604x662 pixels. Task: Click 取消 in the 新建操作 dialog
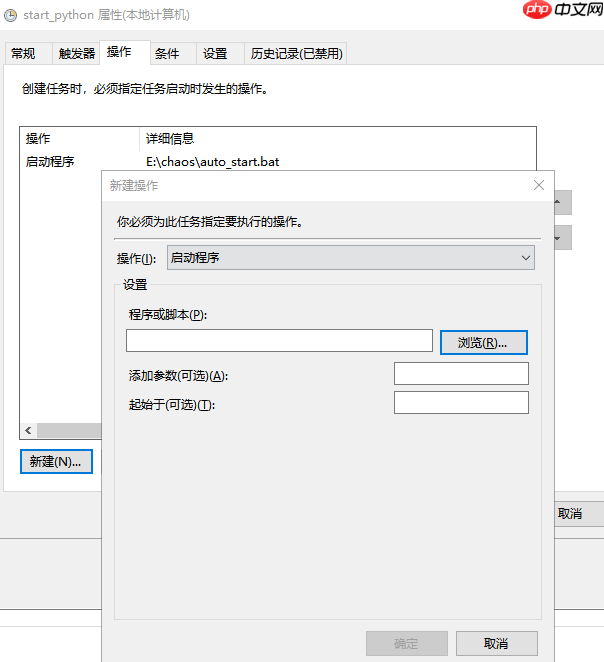pyautogui.click(x=497, y=643)
